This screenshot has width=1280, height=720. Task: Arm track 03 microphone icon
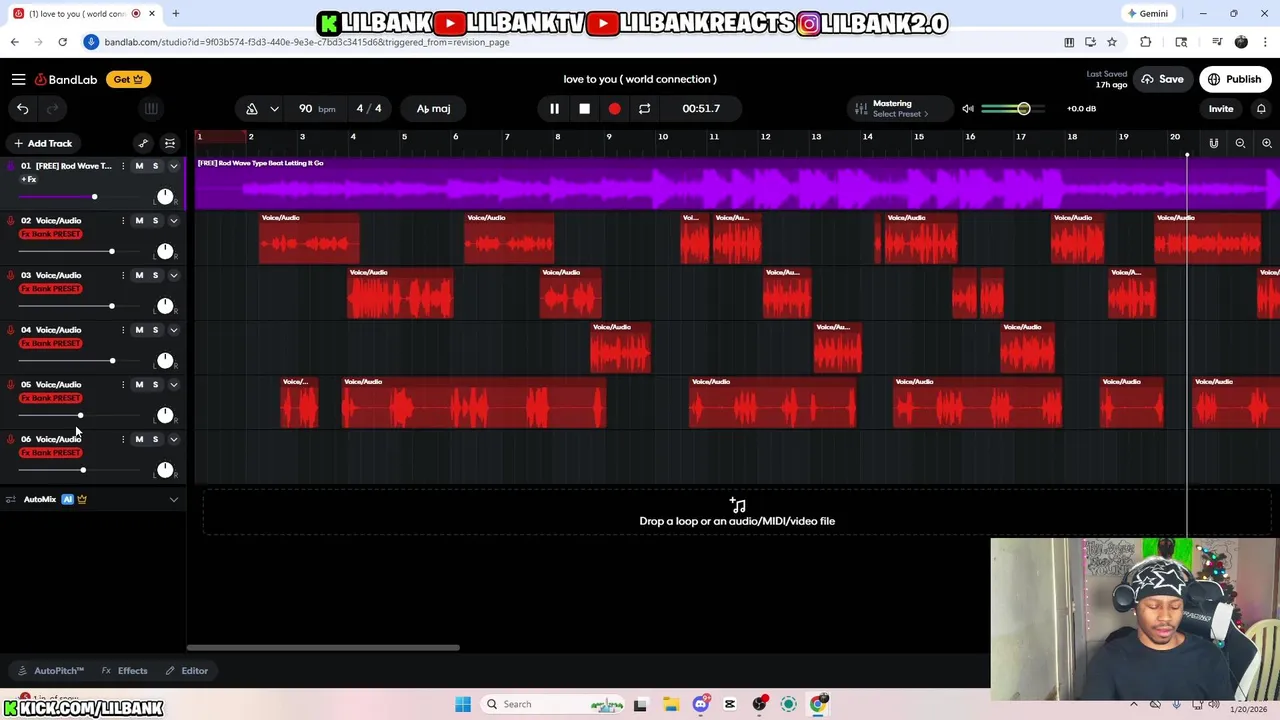pyautogui.click(x=11, y=275)
